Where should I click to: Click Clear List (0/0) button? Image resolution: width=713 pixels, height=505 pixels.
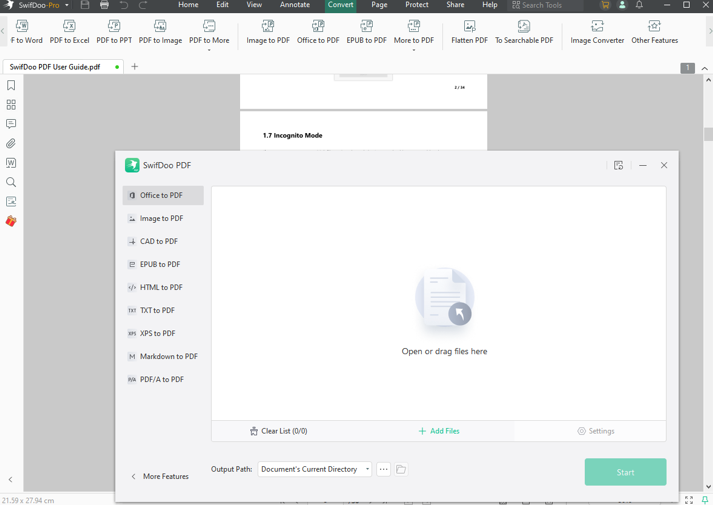pos(278,431)
